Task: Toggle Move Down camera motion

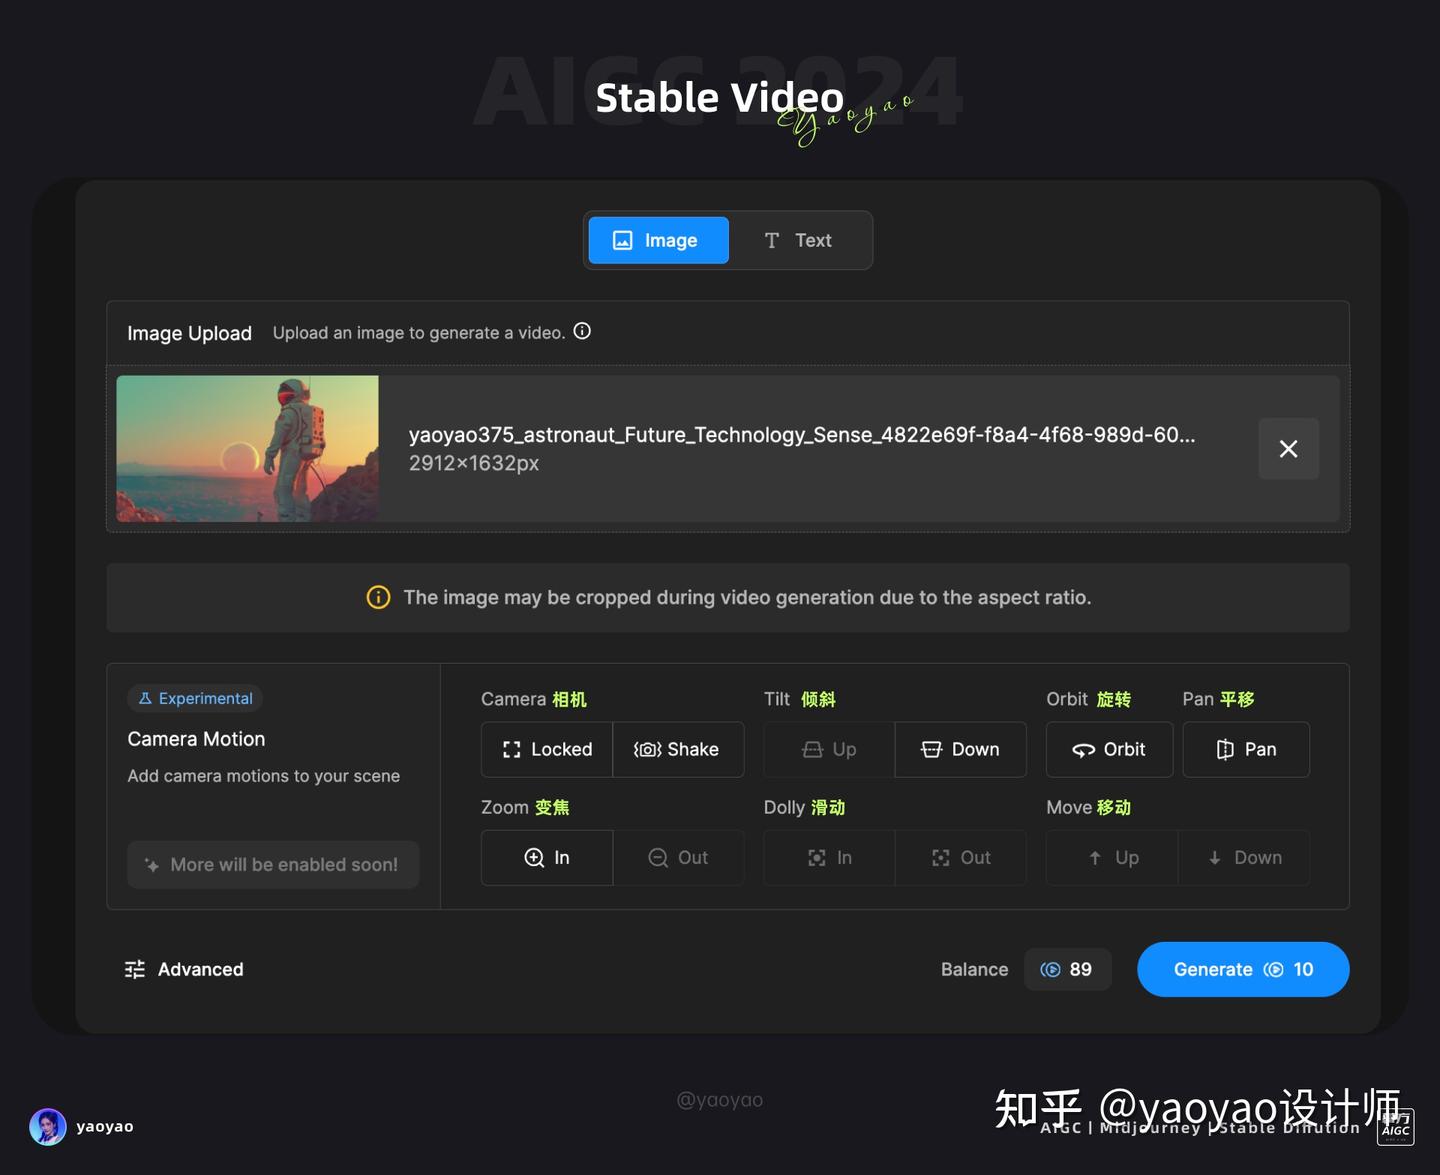Action: [1244, 857]
